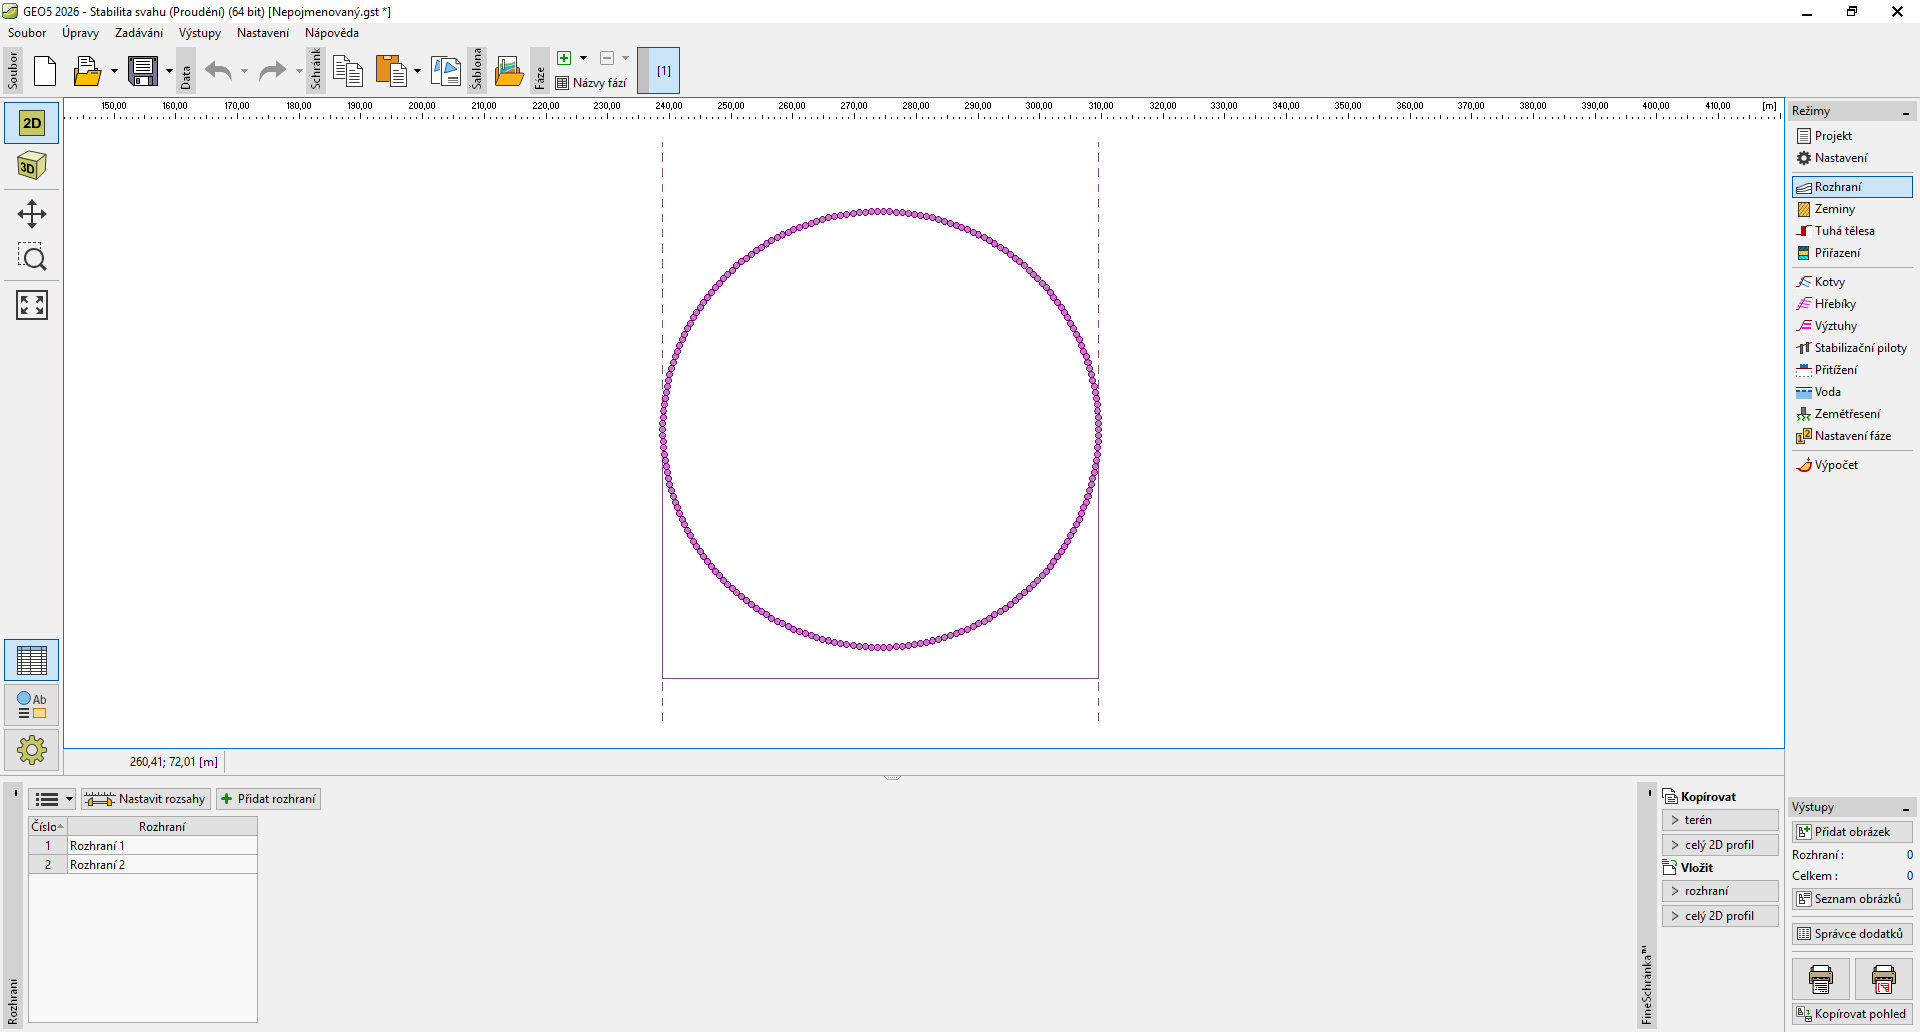
Task: Open the save file dropdown arrow
Action: (169, 71)
